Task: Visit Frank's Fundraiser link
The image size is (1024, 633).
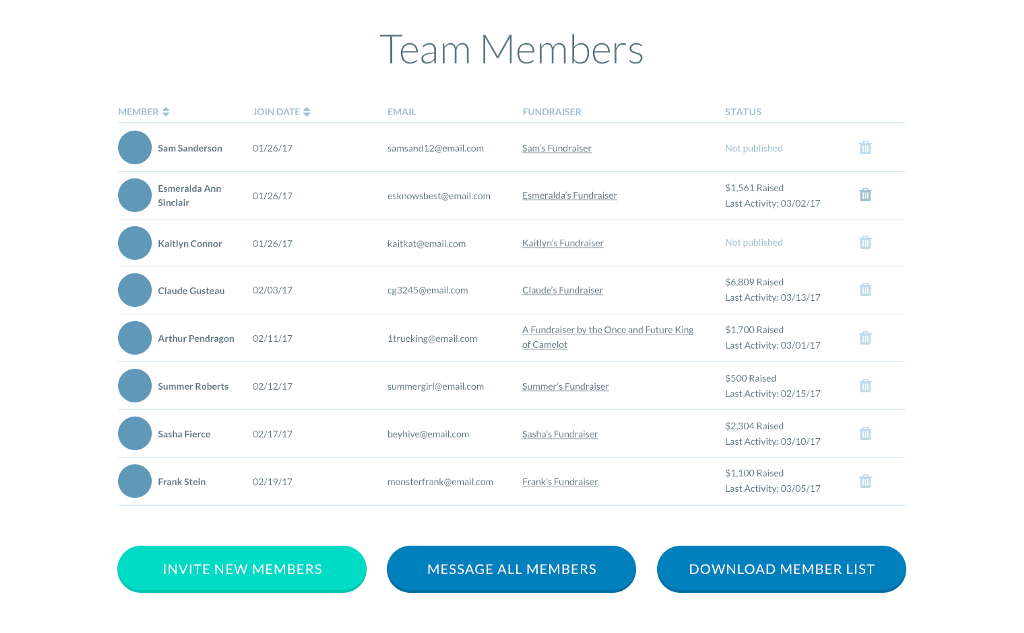Action: pyautogui.click(x=560, y=481)
